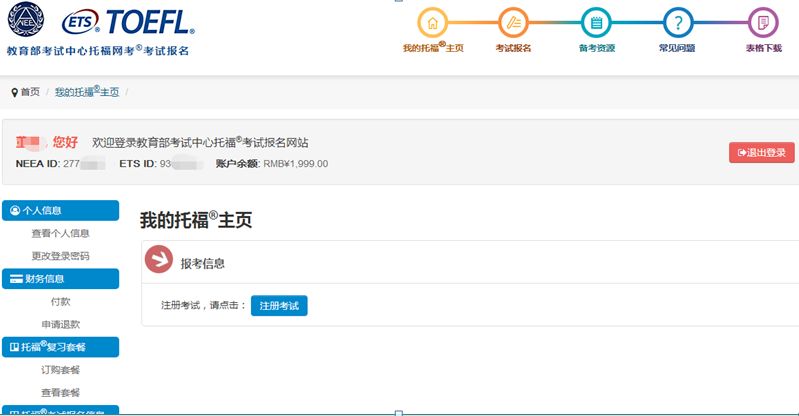Open 查看套餐 in sidebar
Image resolution: width=799 pixels, height=416 pixels.
(60, 393)
